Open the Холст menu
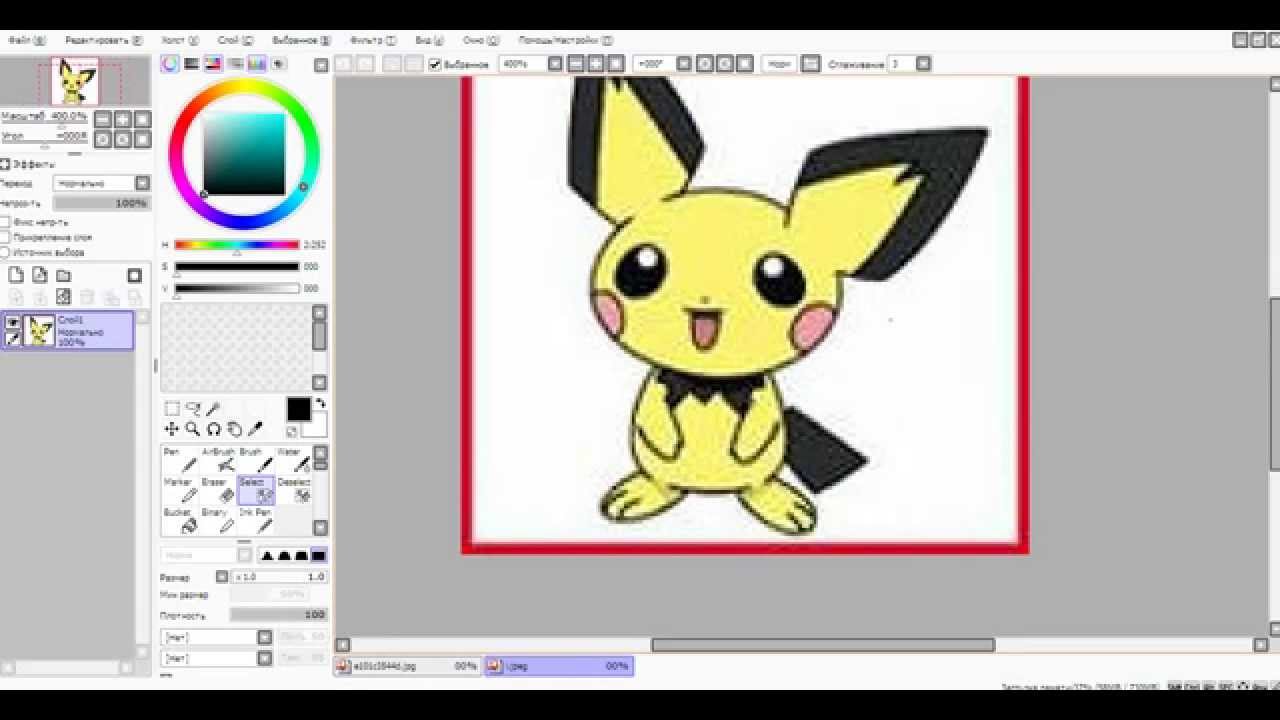The width and height of the screenshot is (1280, 720). pos(180,41)
